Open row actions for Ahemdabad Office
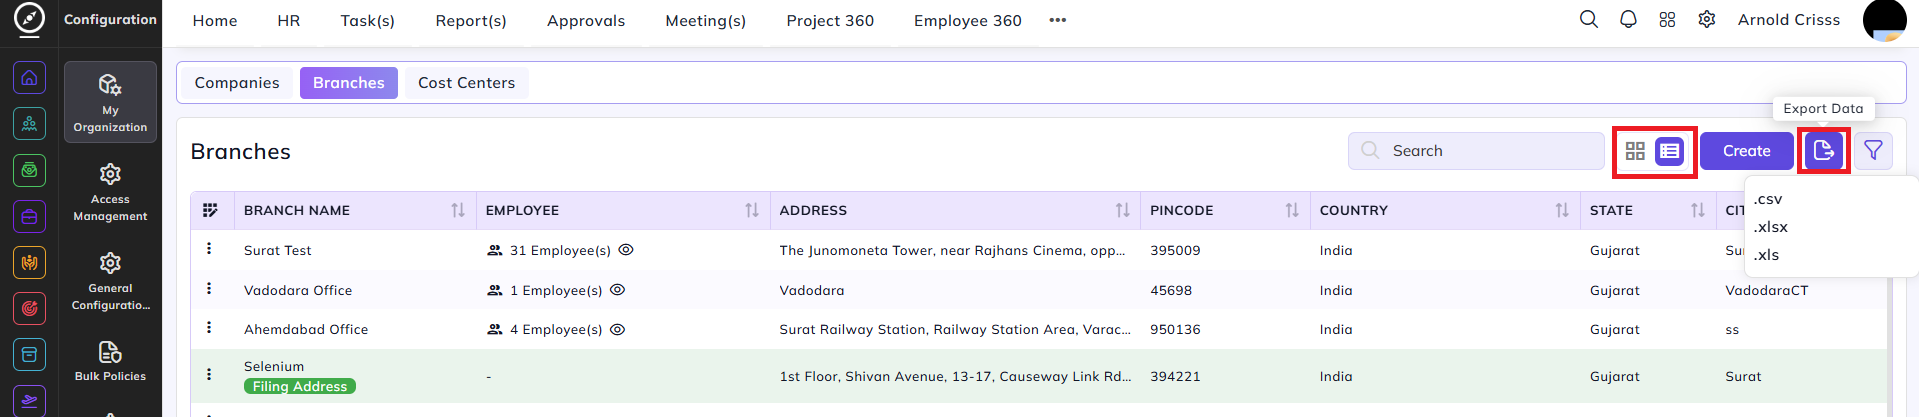 coord(209,328)
